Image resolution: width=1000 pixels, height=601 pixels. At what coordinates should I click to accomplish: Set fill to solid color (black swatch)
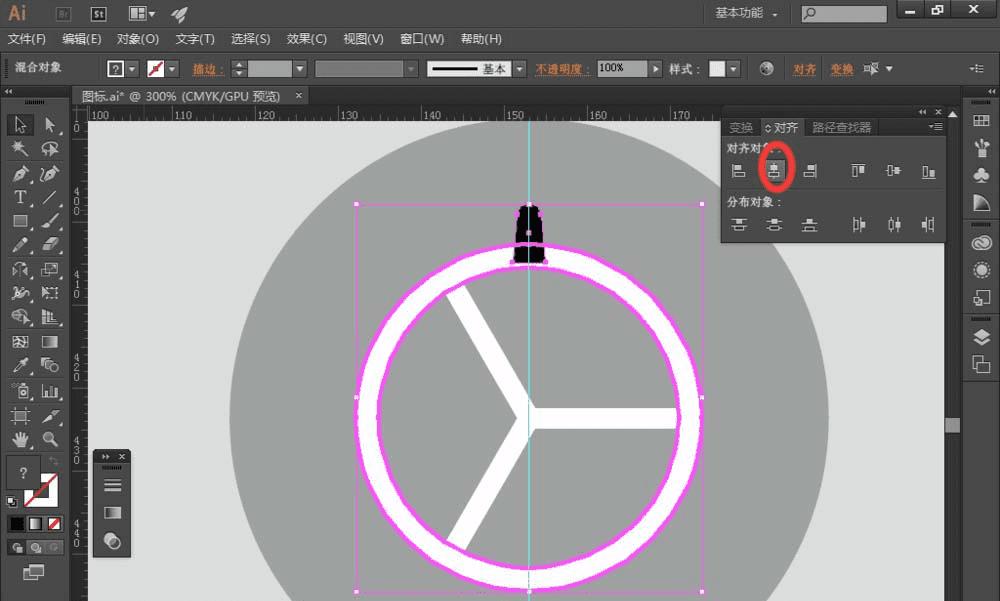(17, 524)
